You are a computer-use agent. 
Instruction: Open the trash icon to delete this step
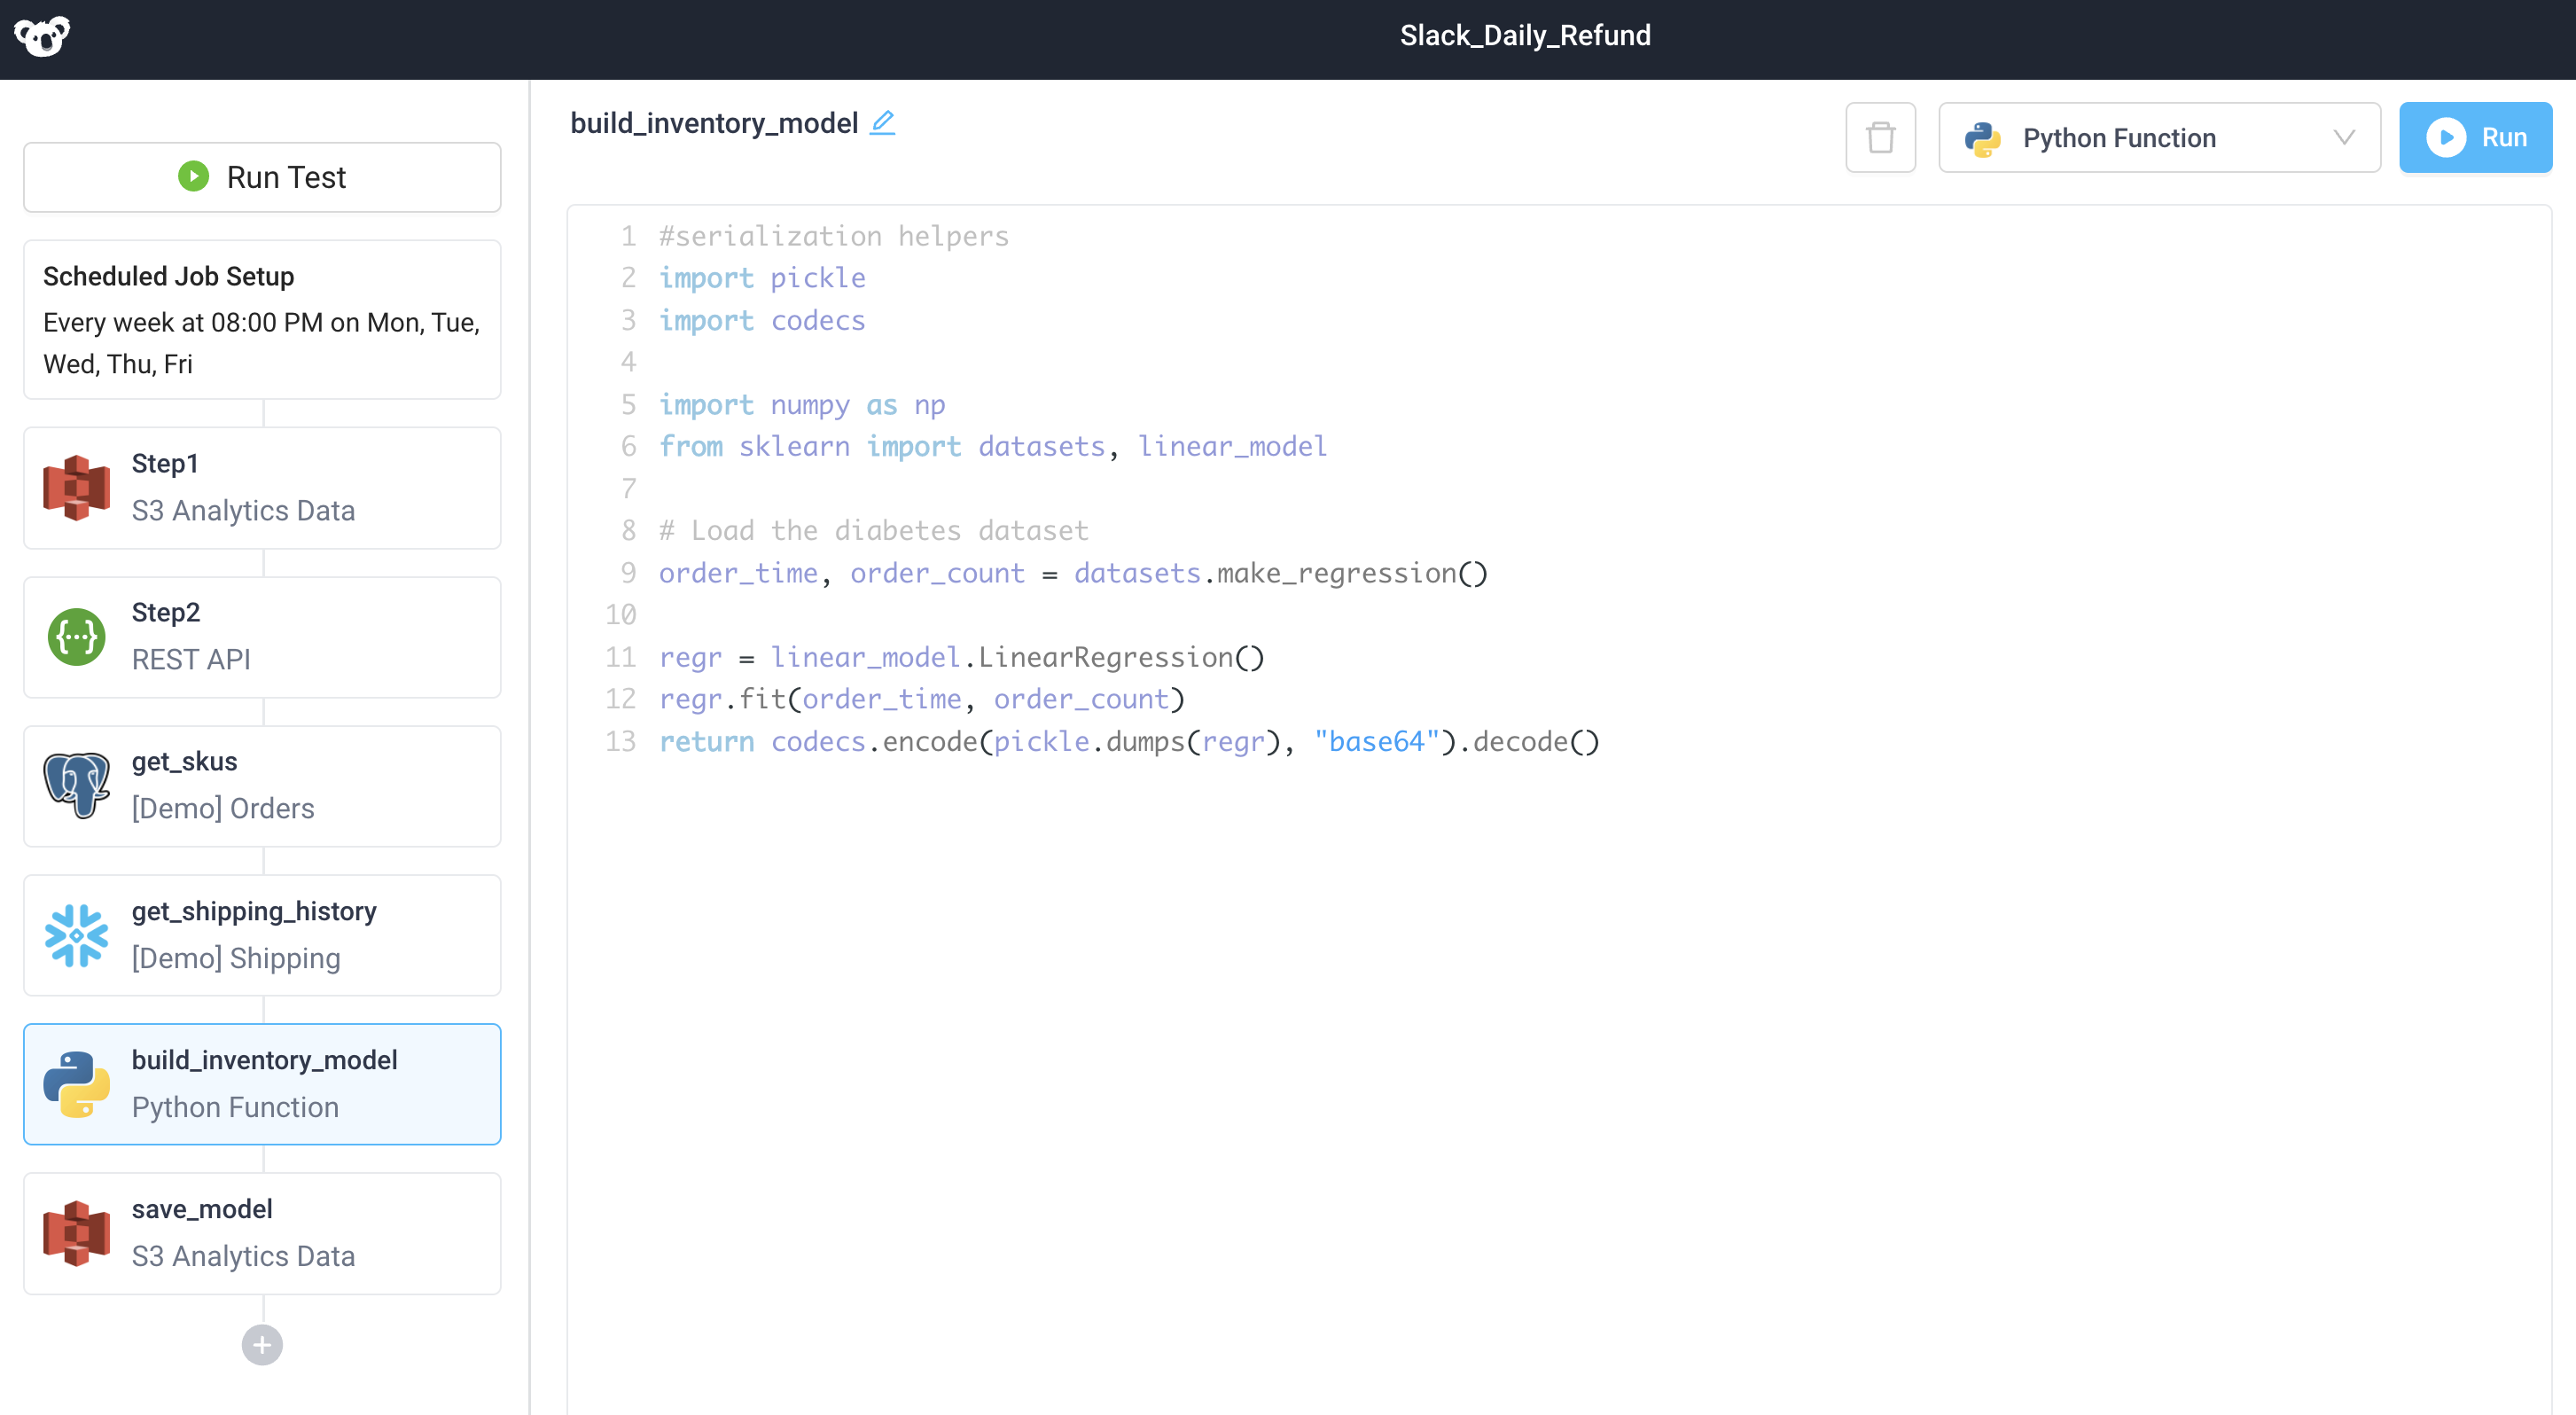click(x=1881, y=137)
